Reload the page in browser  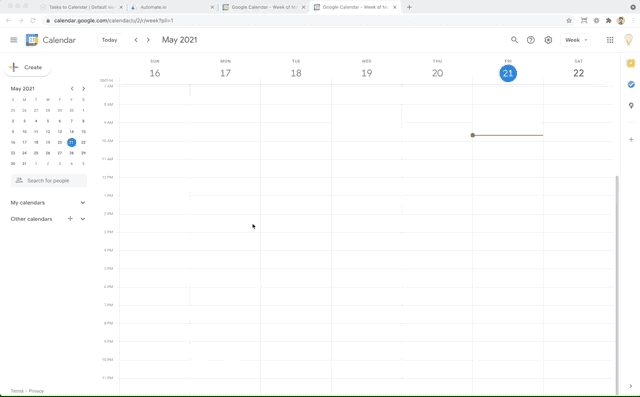click(33, 20)
